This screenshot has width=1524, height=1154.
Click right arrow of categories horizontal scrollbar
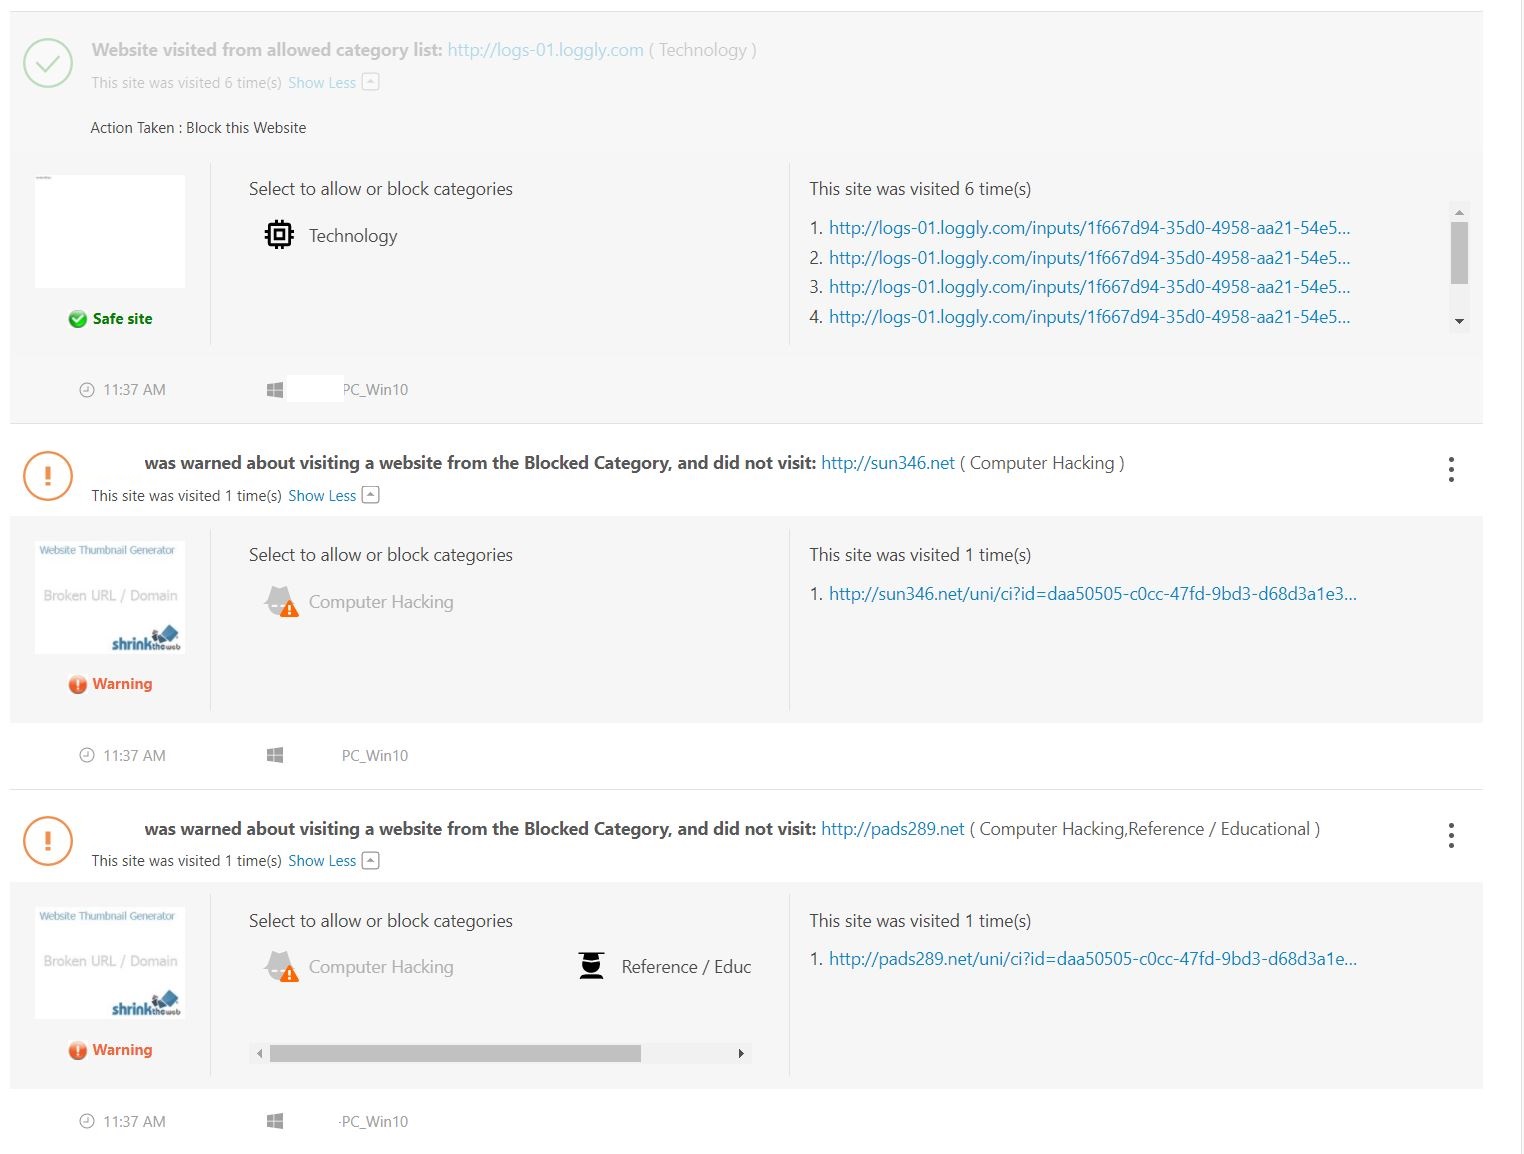[x=740, y=1053]
